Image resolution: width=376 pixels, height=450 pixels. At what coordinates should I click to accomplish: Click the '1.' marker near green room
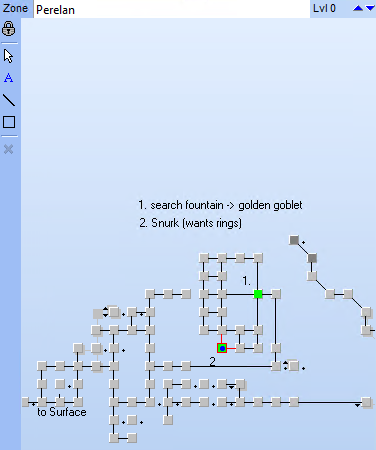246,281
